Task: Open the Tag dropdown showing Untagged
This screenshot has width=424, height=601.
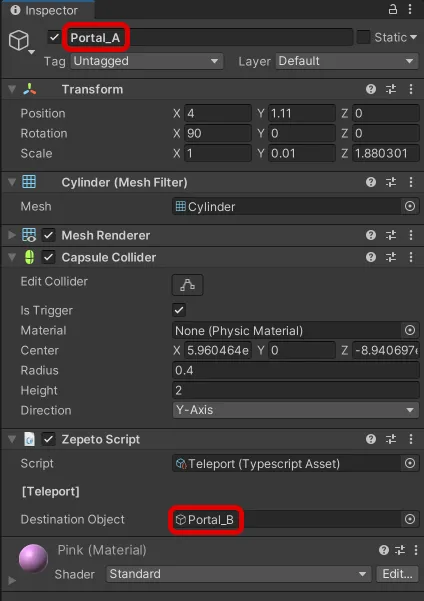Action: tap(146, 61)
